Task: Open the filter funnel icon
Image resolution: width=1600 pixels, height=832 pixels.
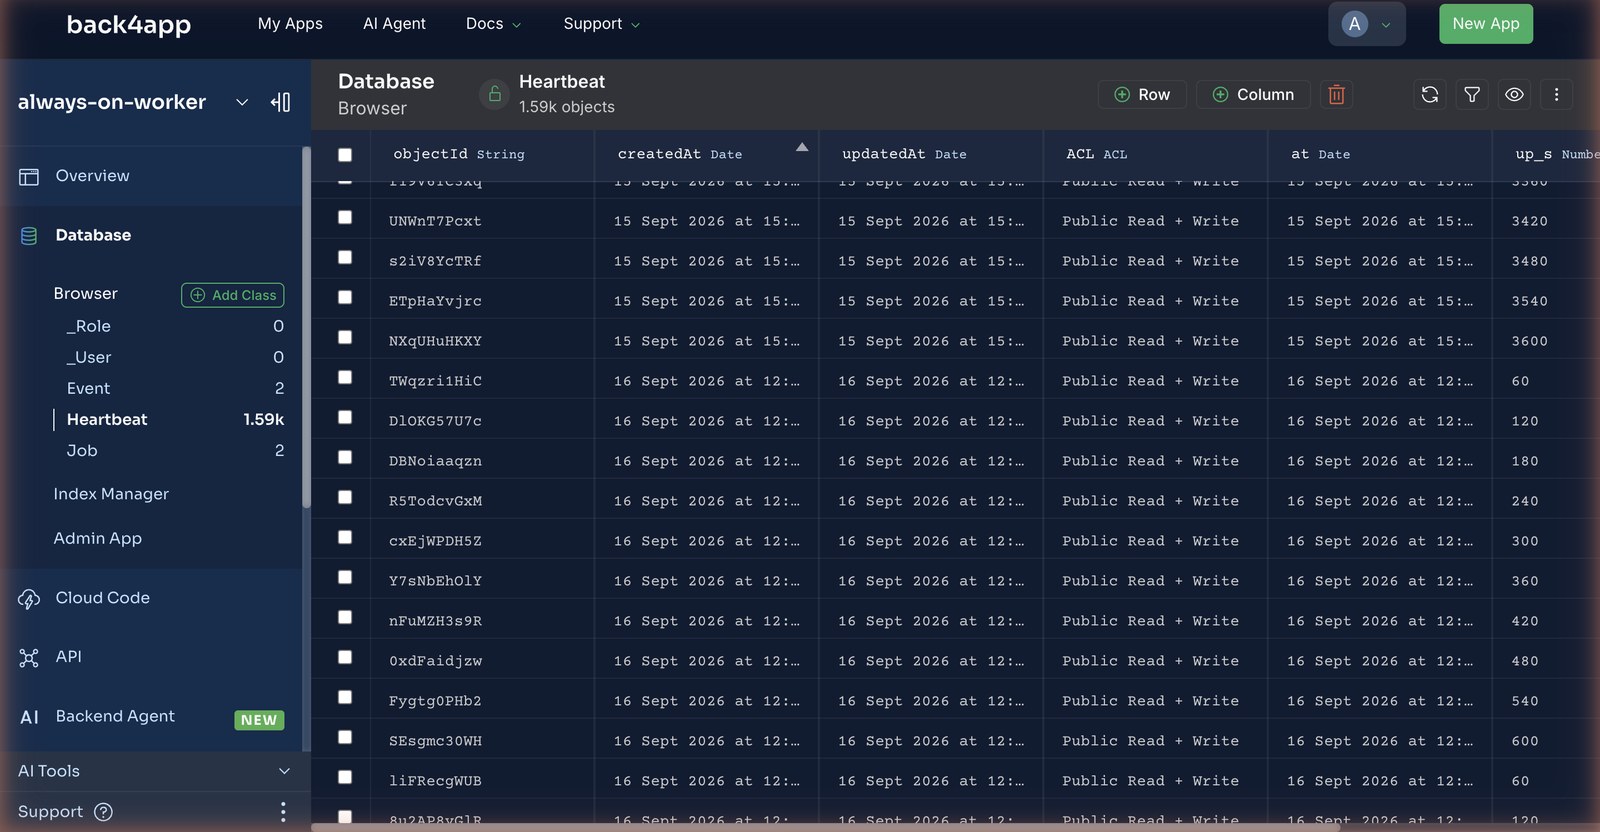Action: pos(1472,94)
